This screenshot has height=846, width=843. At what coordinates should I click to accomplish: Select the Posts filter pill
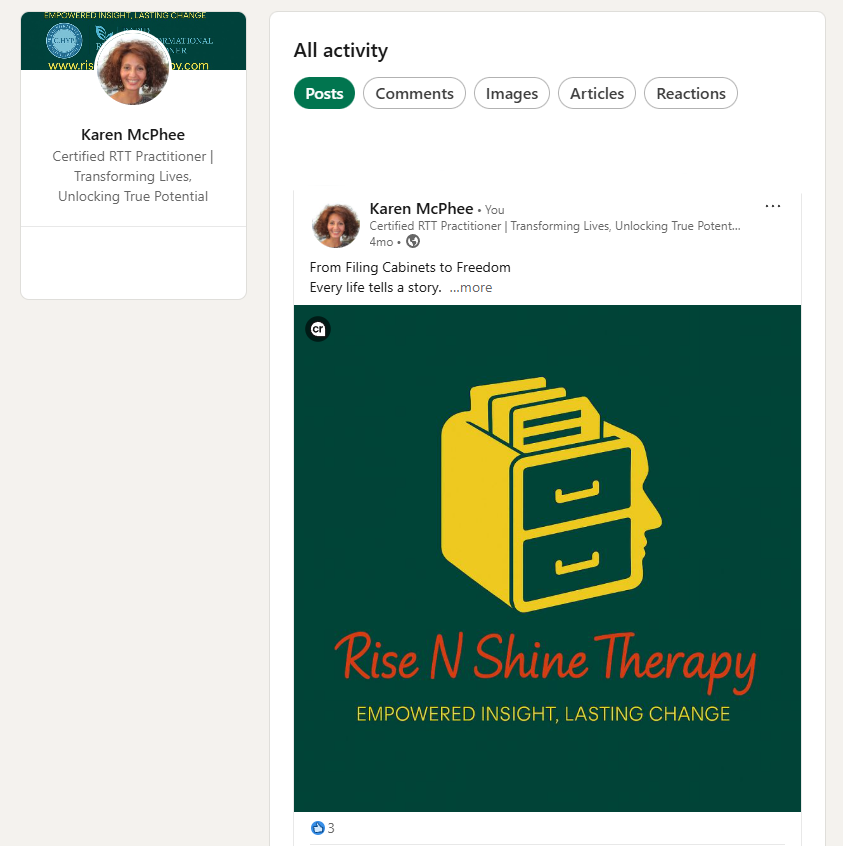[324, 93]
